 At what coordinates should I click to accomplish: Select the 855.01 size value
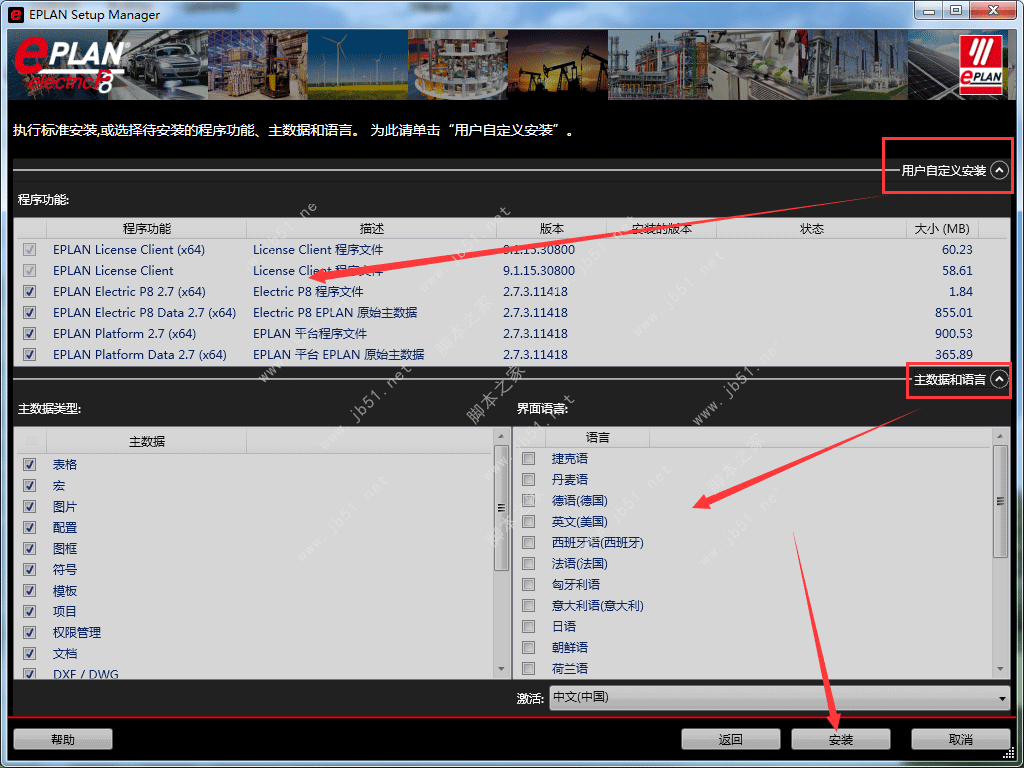pyautogui.click(x=953, y=312)
